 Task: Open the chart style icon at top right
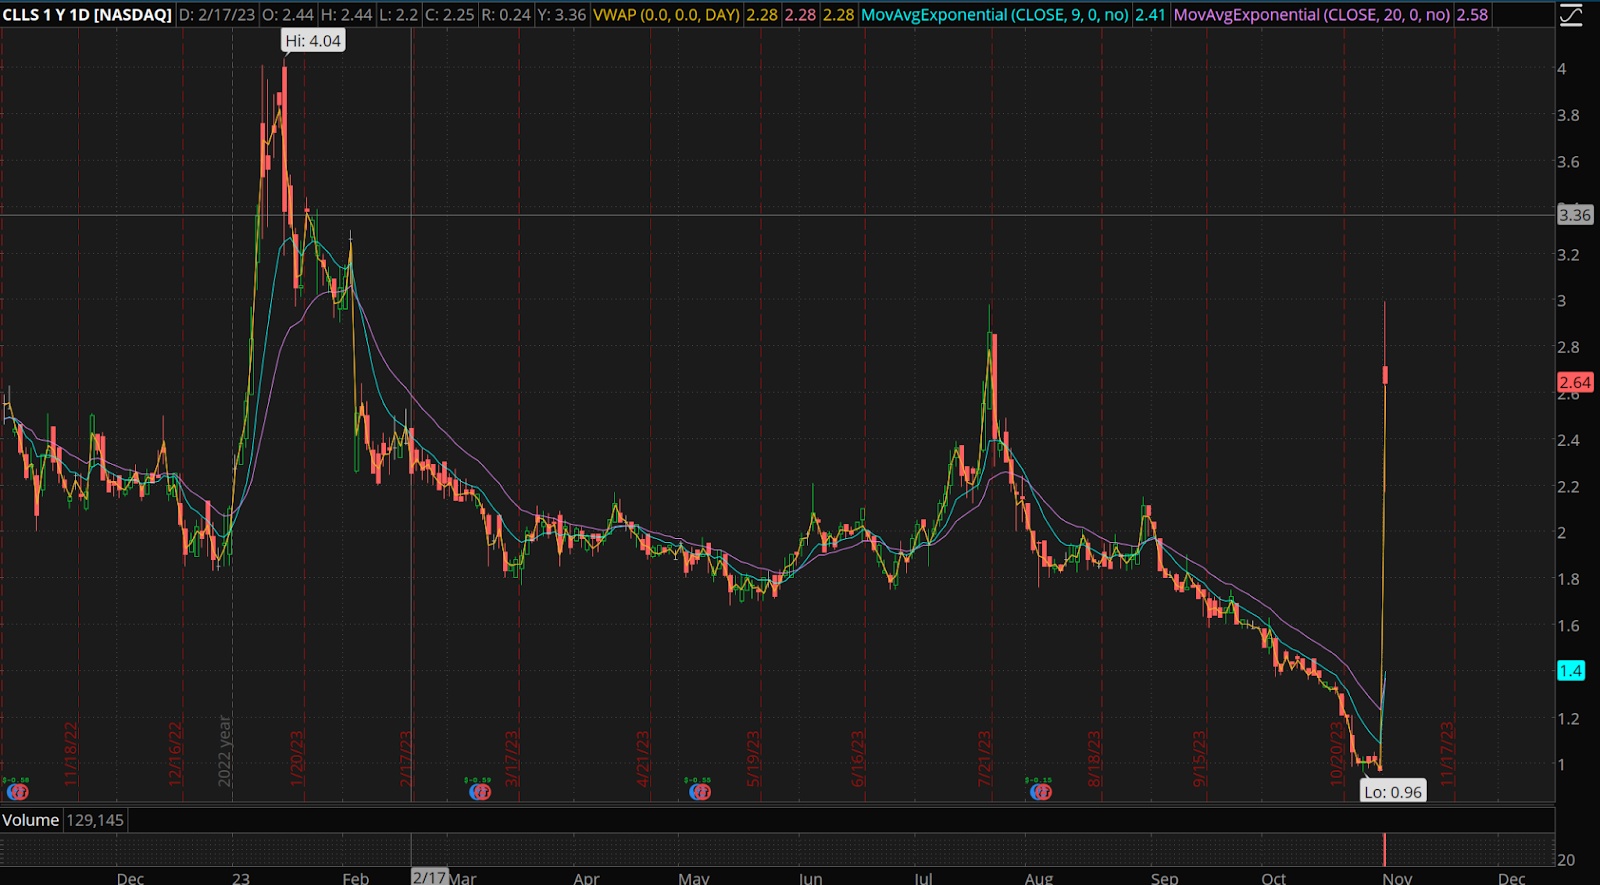click(x=1571, y=15)
